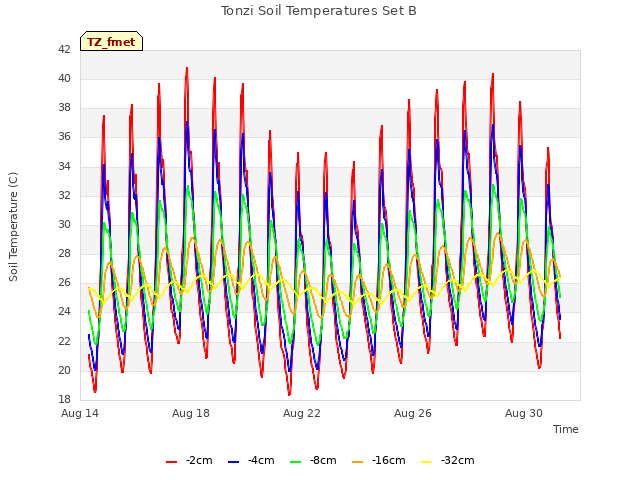Click the Time axis label
The width and height of the screenshot is (640, 480).
[566, 429]
